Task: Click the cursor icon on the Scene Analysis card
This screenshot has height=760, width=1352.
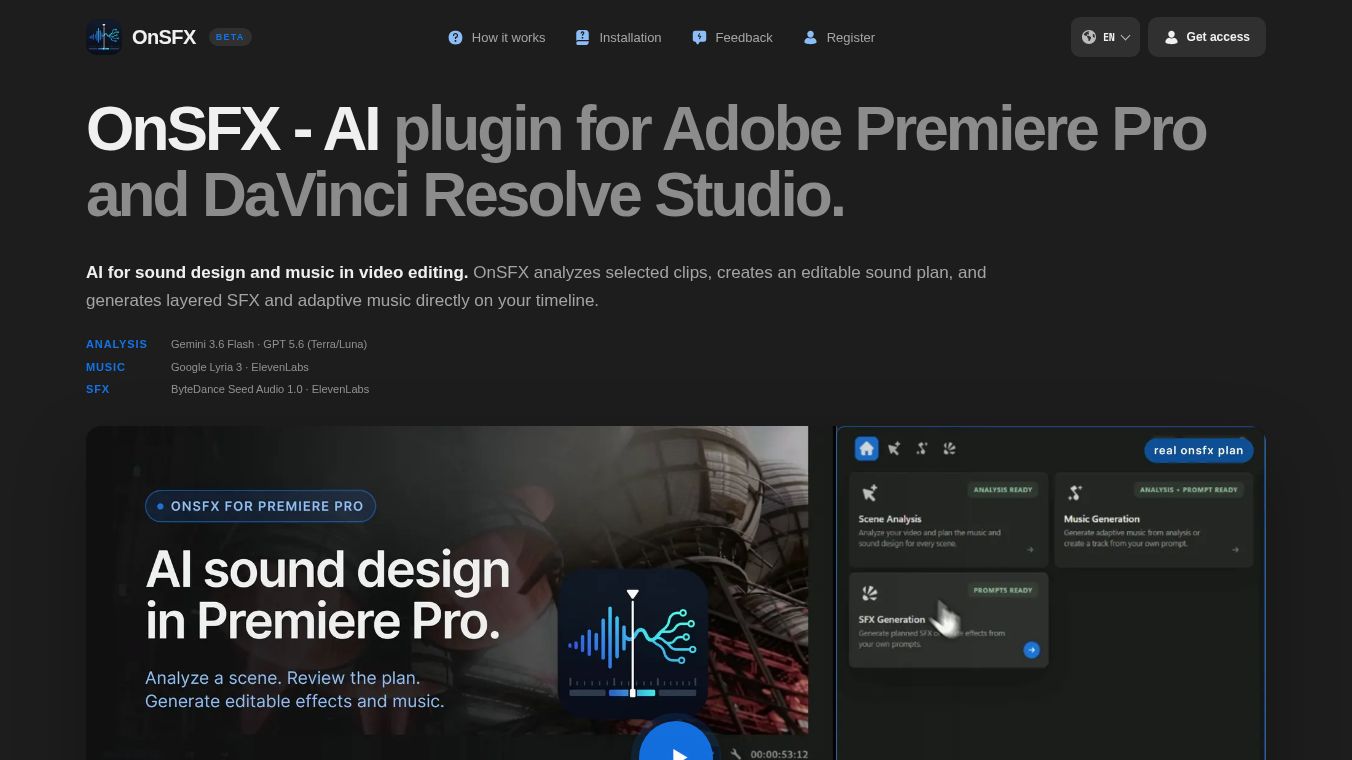Action: point(869,492)
